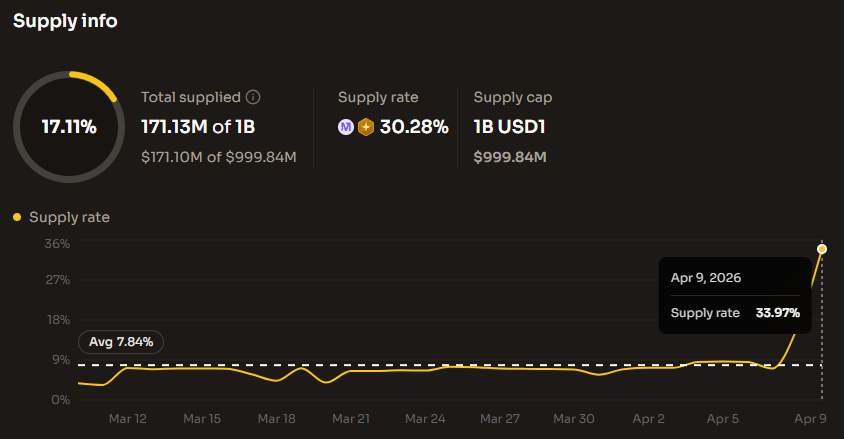Click the 27% y-axis label
This screenshot has width=844, height=439.
58,280
